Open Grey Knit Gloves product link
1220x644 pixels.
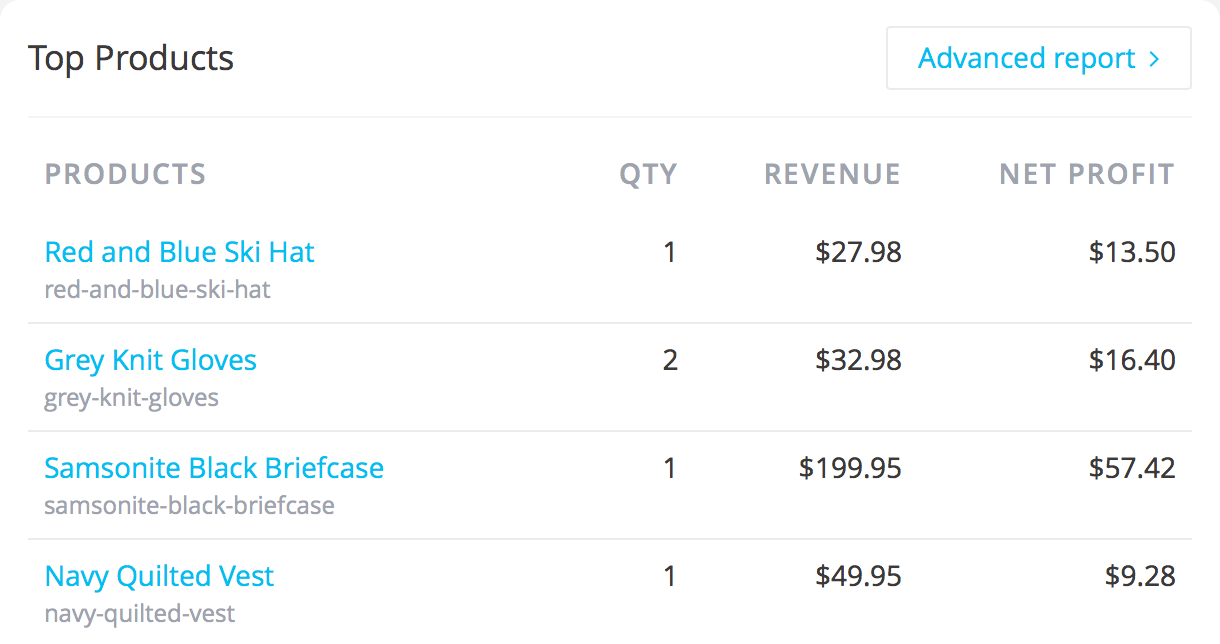tap(151, 360)
